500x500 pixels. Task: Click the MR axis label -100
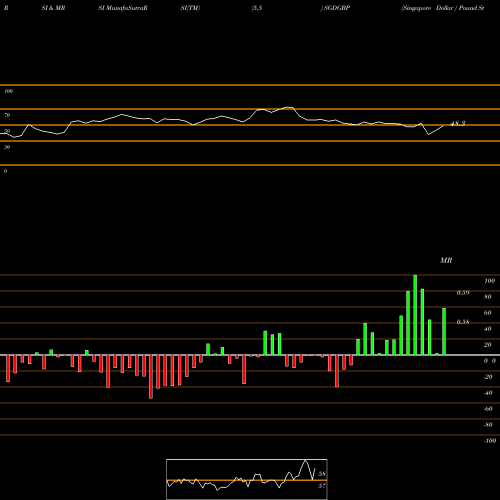coord(490,441)
